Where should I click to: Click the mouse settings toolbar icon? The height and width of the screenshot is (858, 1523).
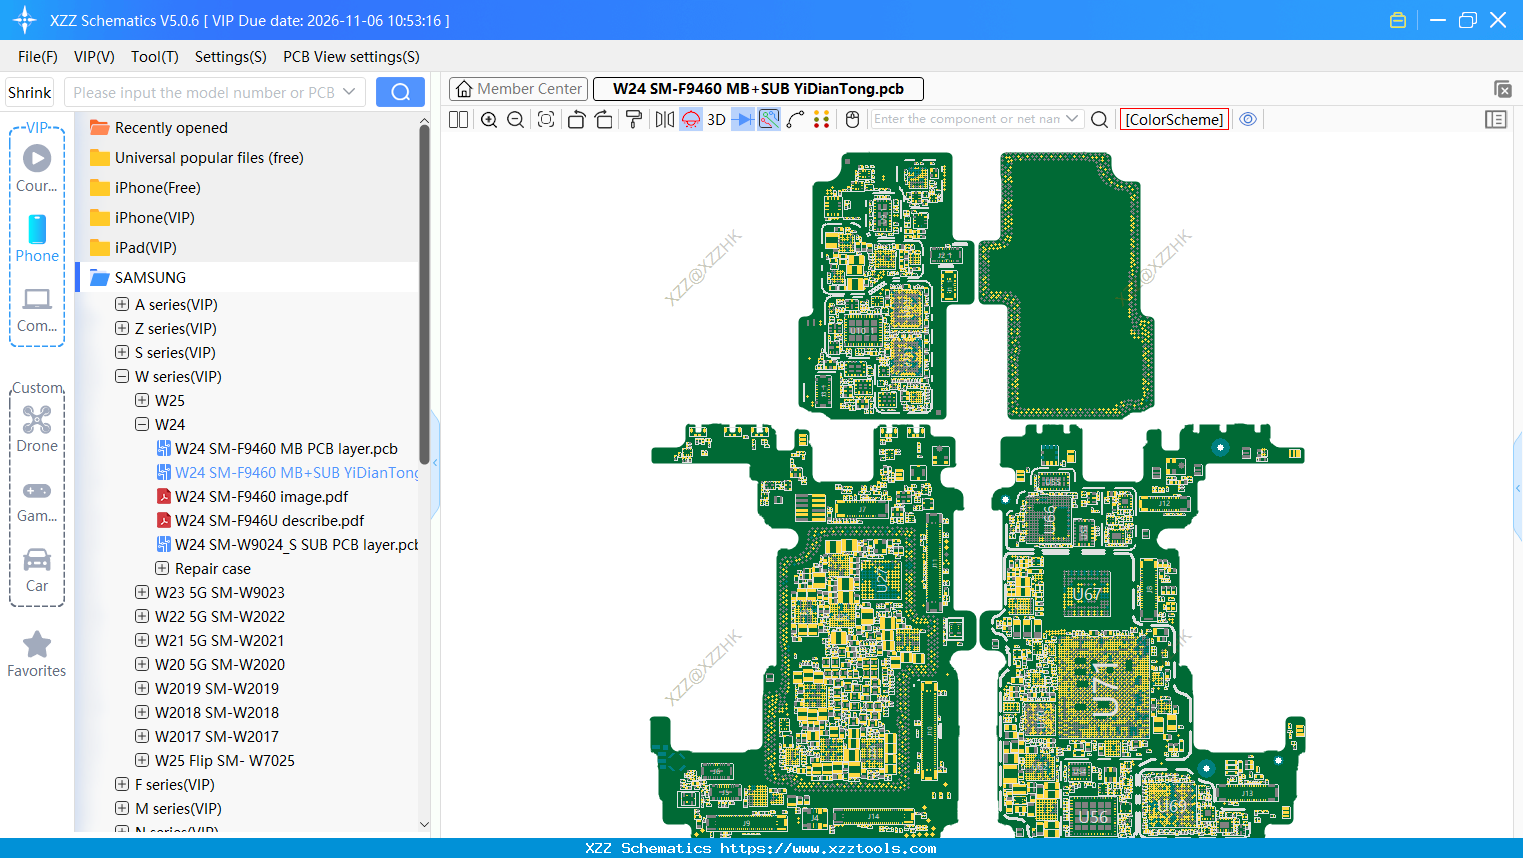tap(851, 119)
